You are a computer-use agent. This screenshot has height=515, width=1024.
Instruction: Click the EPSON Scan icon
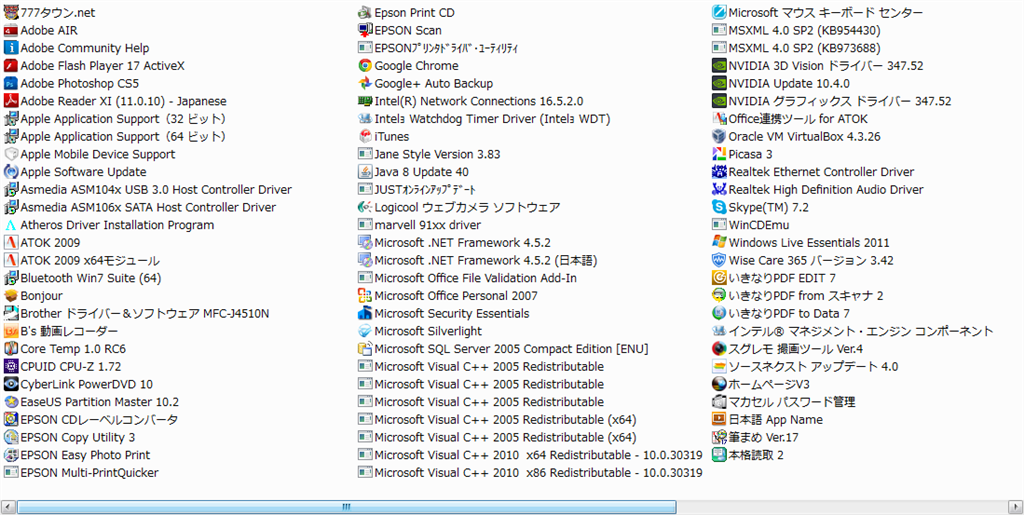point(365,30)
